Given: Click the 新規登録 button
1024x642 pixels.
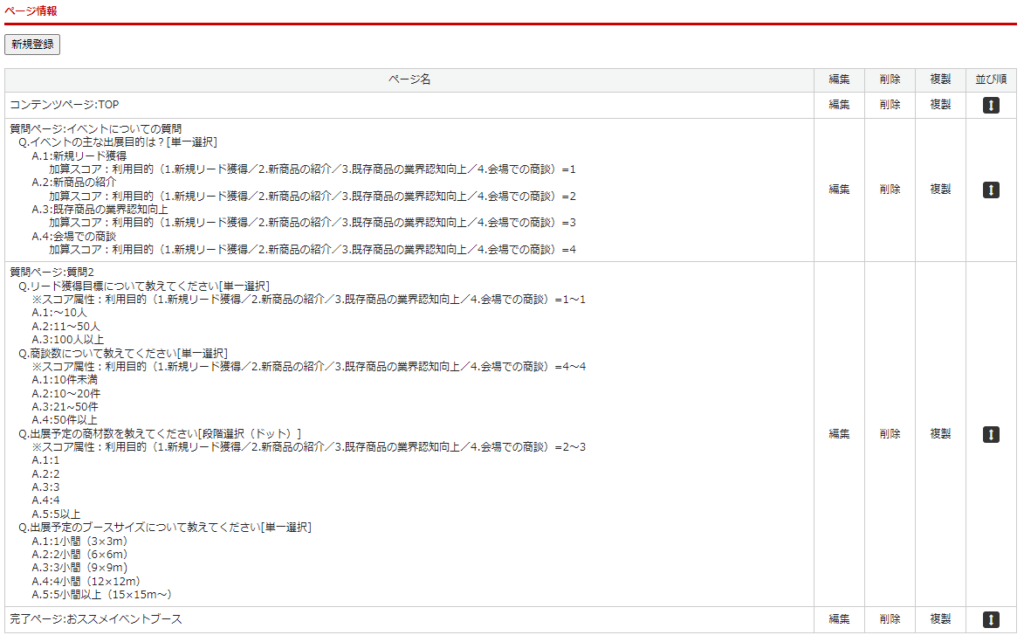Looking at the screenshot, I should [x=33, y=44].
